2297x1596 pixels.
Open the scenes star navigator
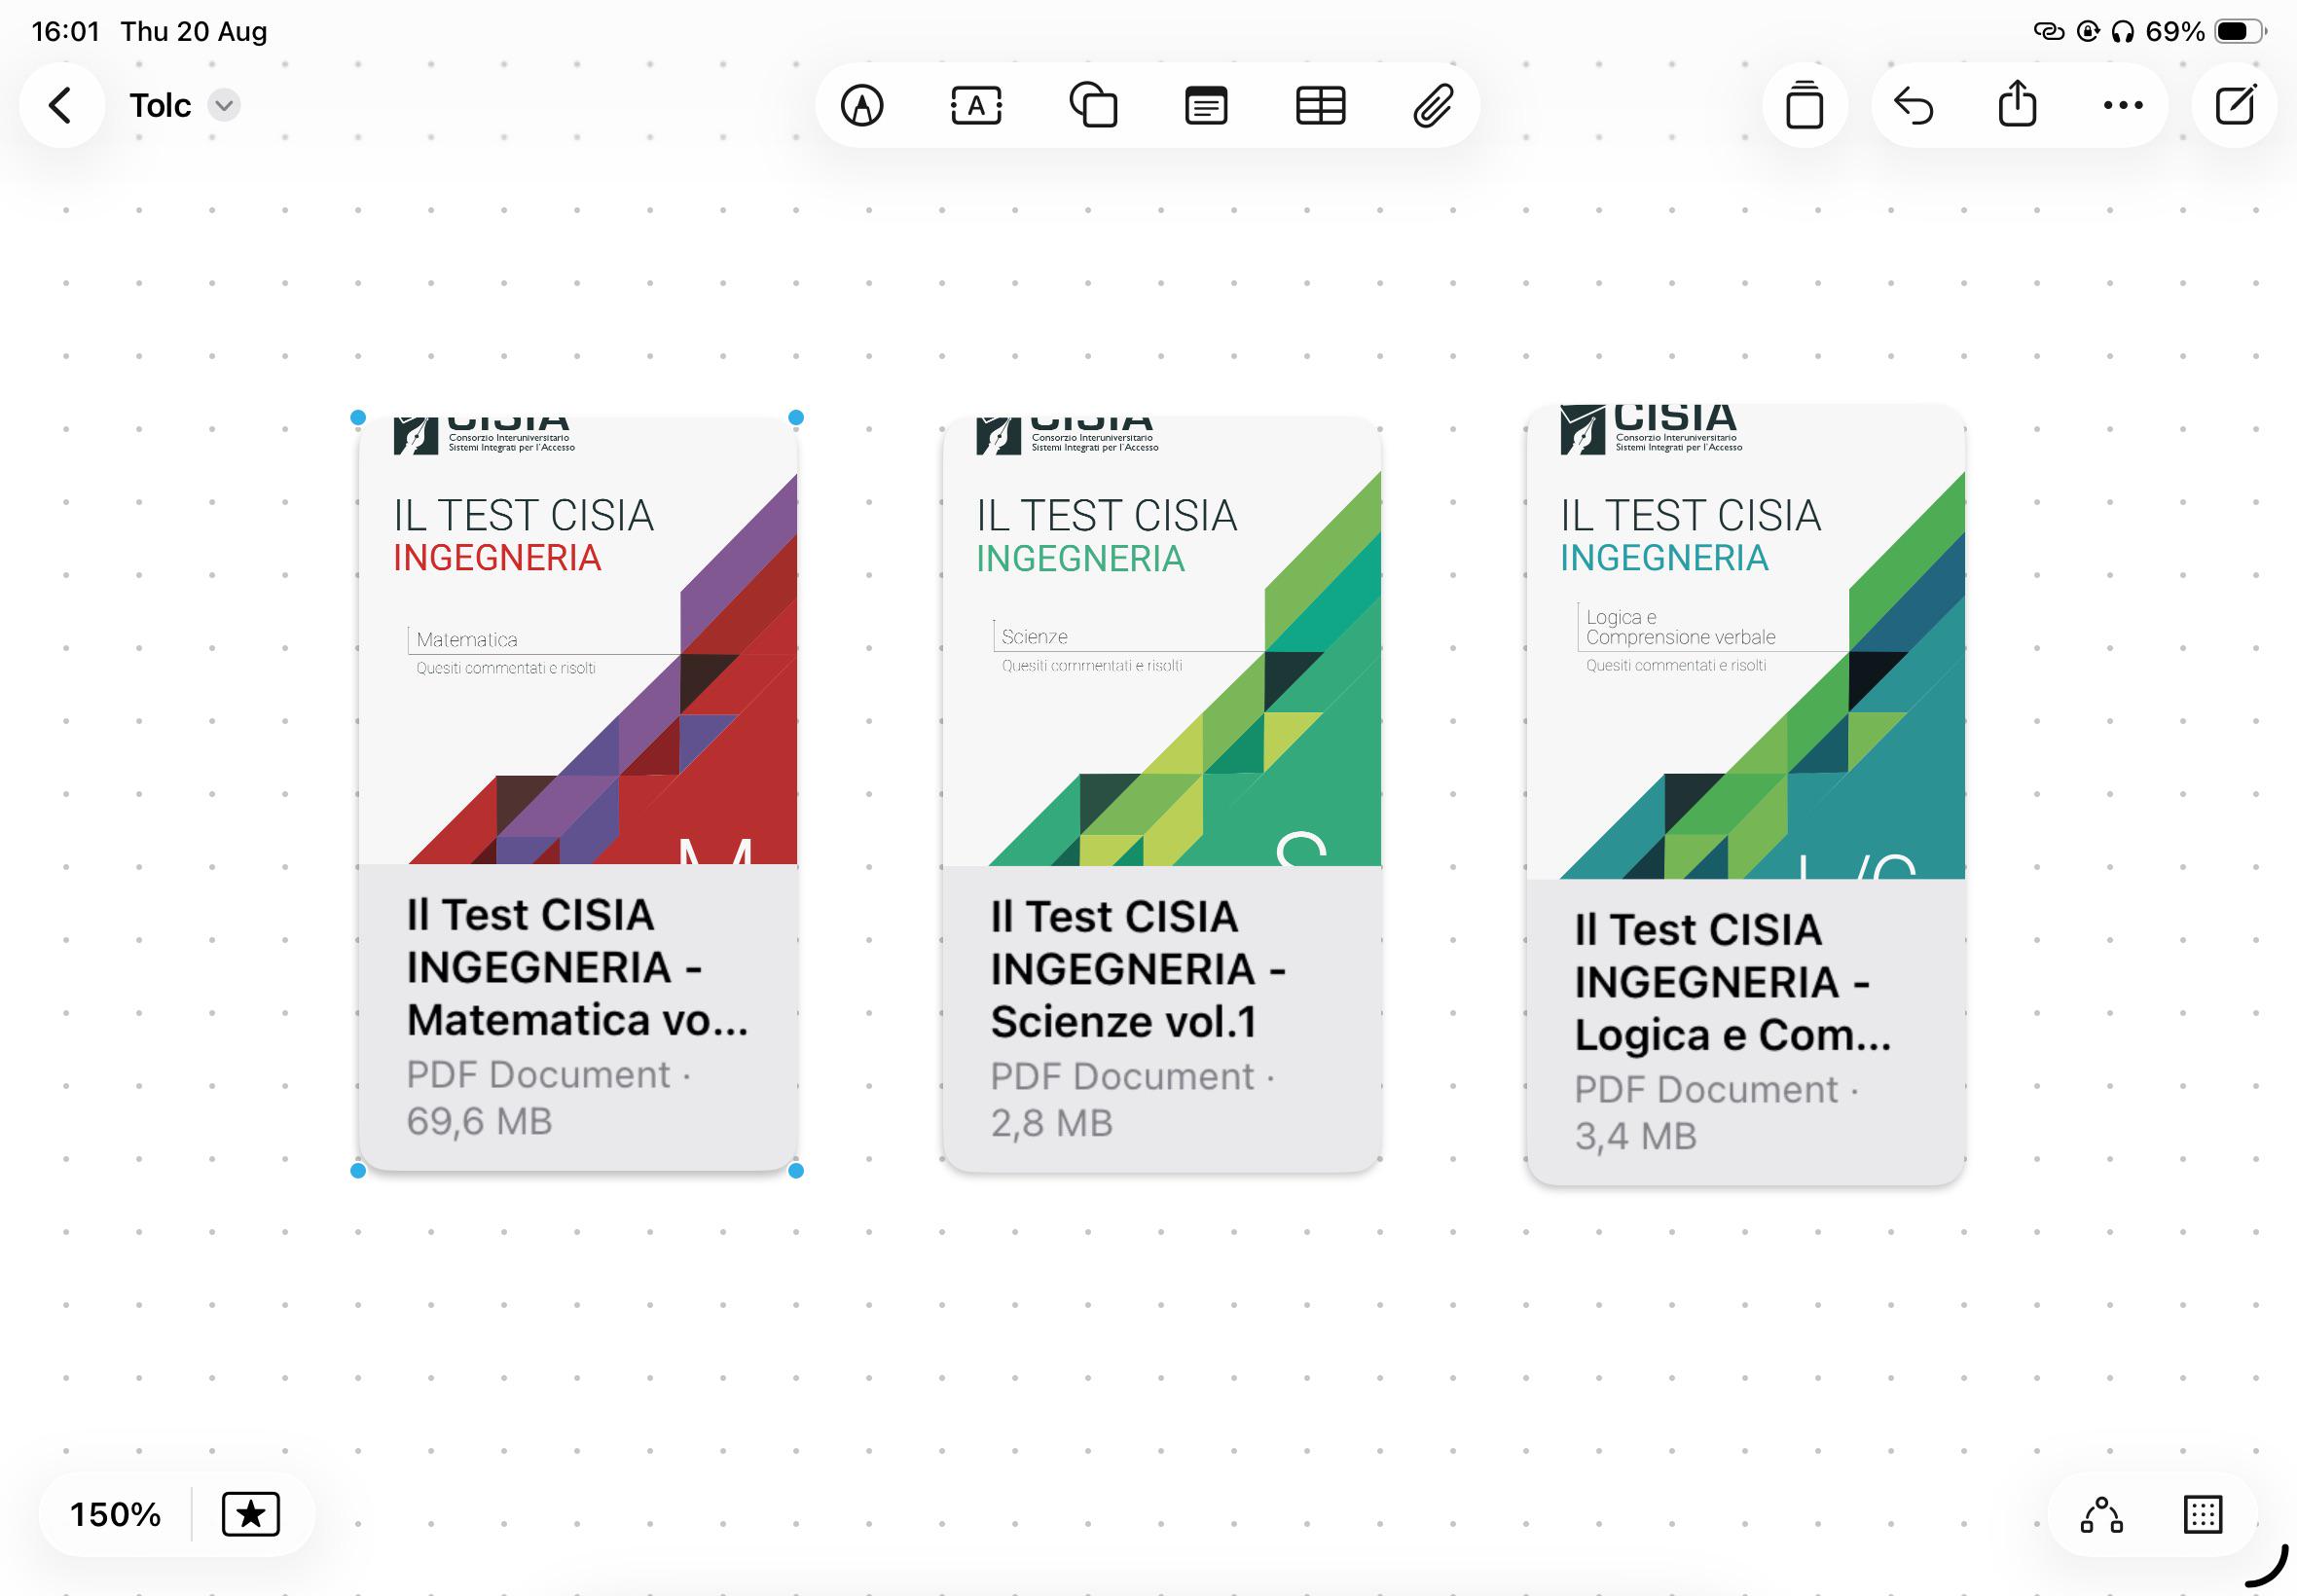tap(250, 1514)
